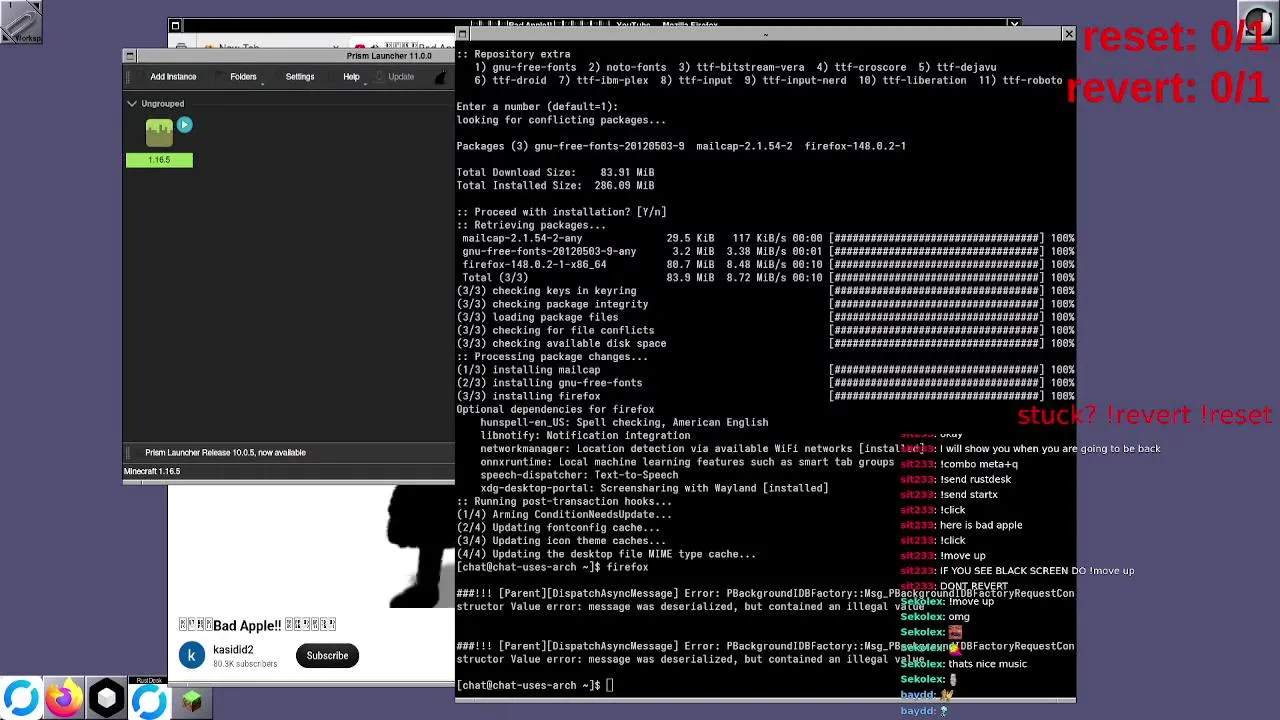Open the Prism Launcher window menu button
Screen dimensions: 1280x720
[130, 56]
